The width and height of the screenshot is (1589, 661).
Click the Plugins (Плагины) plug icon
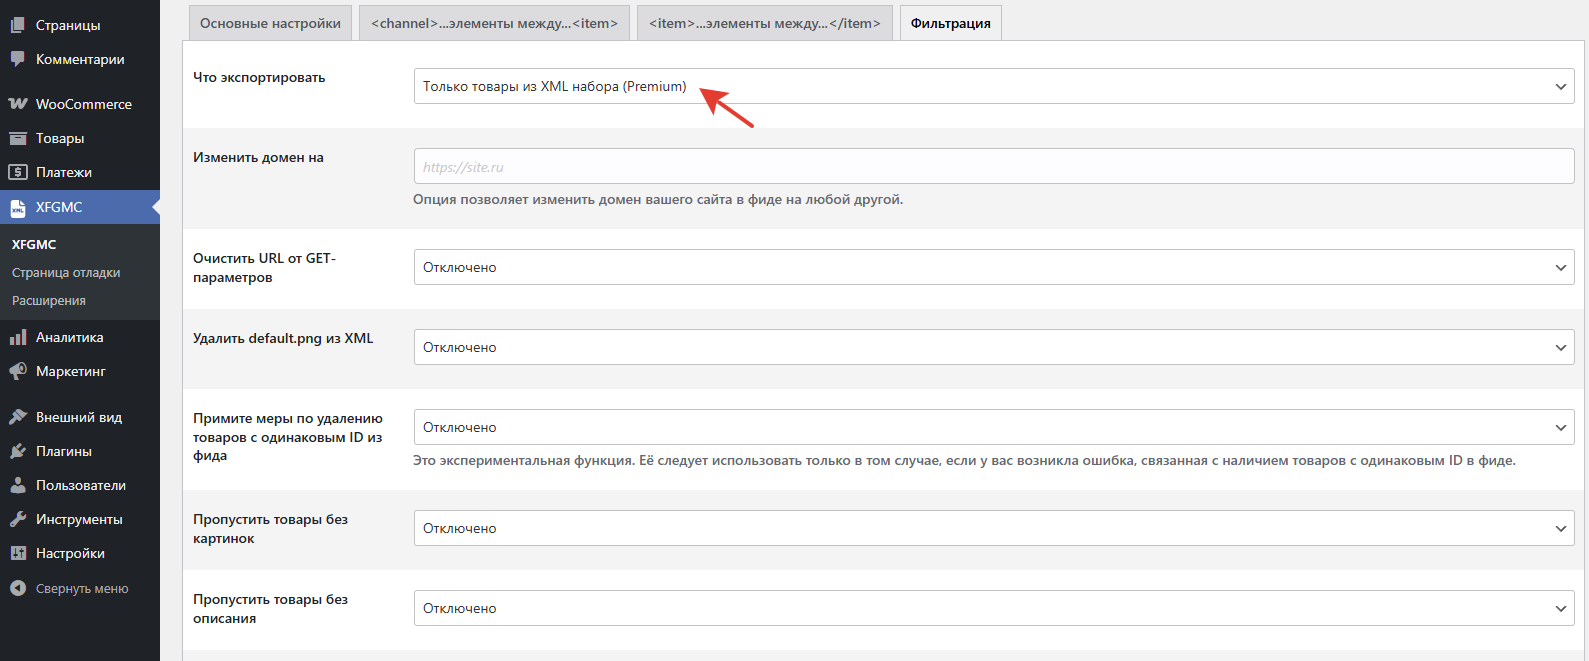(x=18, y=451)
